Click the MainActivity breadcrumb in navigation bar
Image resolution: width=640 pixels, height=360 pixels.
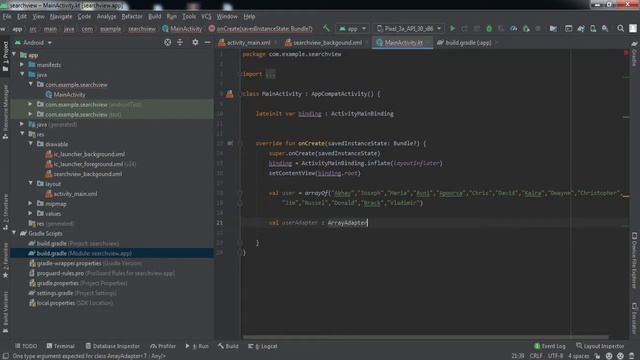tap(182, 29)
